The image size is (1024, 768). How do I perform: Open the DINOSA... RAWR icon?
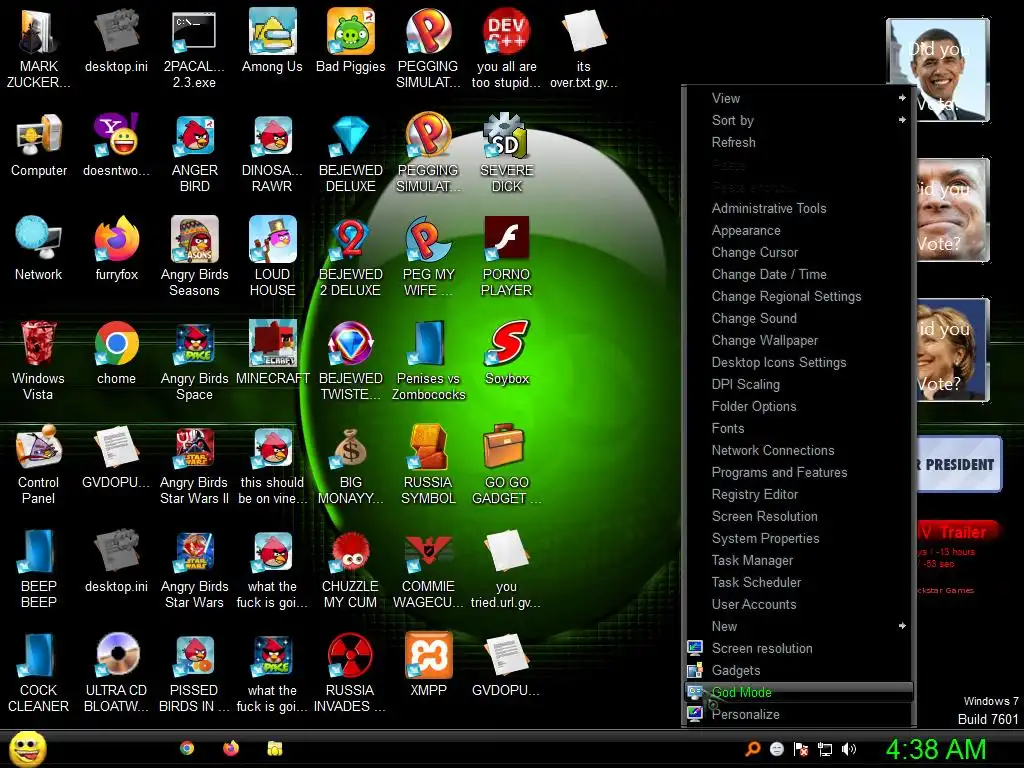pyautogui.click(x=272, y=152)
